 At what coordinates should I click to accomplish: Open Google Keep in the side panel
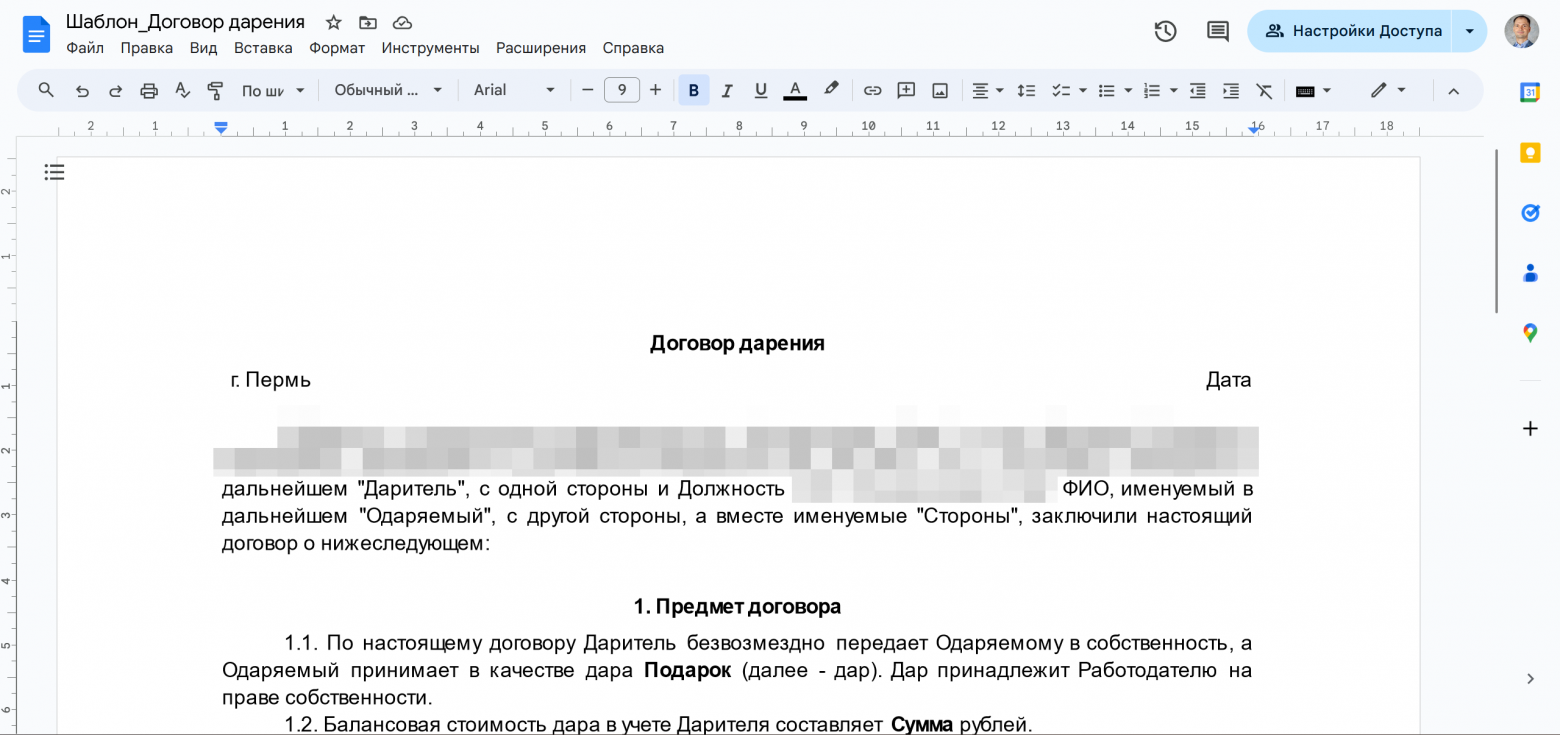pyautogui.click(x=1530, y=152)
